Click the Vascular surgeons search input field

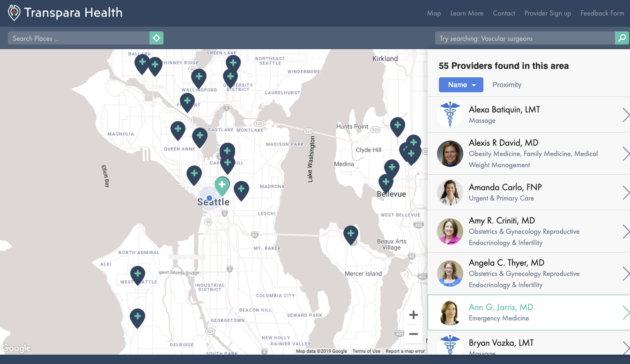(x=525, y=38)
